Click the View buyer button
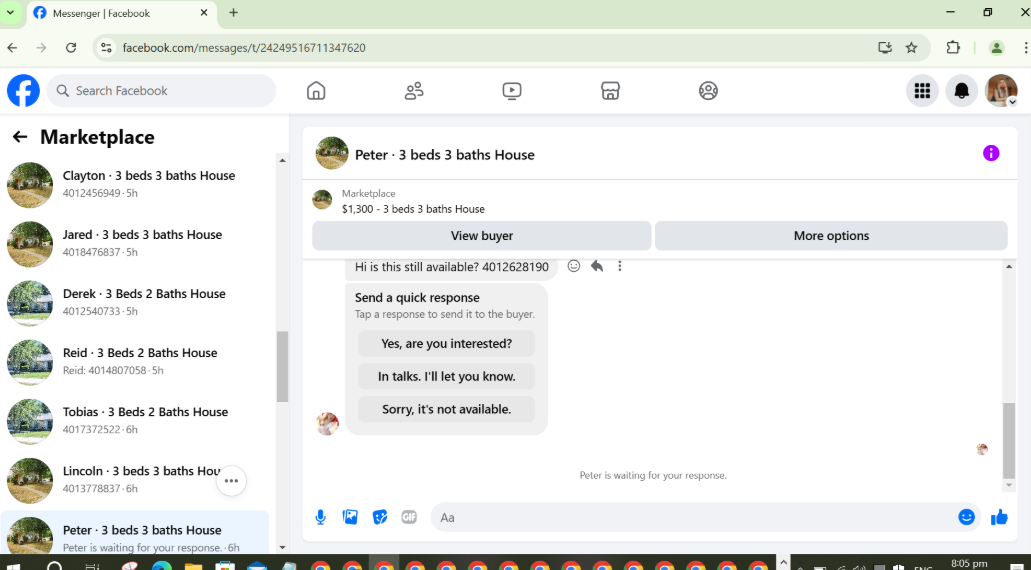Screen dimensions: 1031x570 click(x=481, y=235)
